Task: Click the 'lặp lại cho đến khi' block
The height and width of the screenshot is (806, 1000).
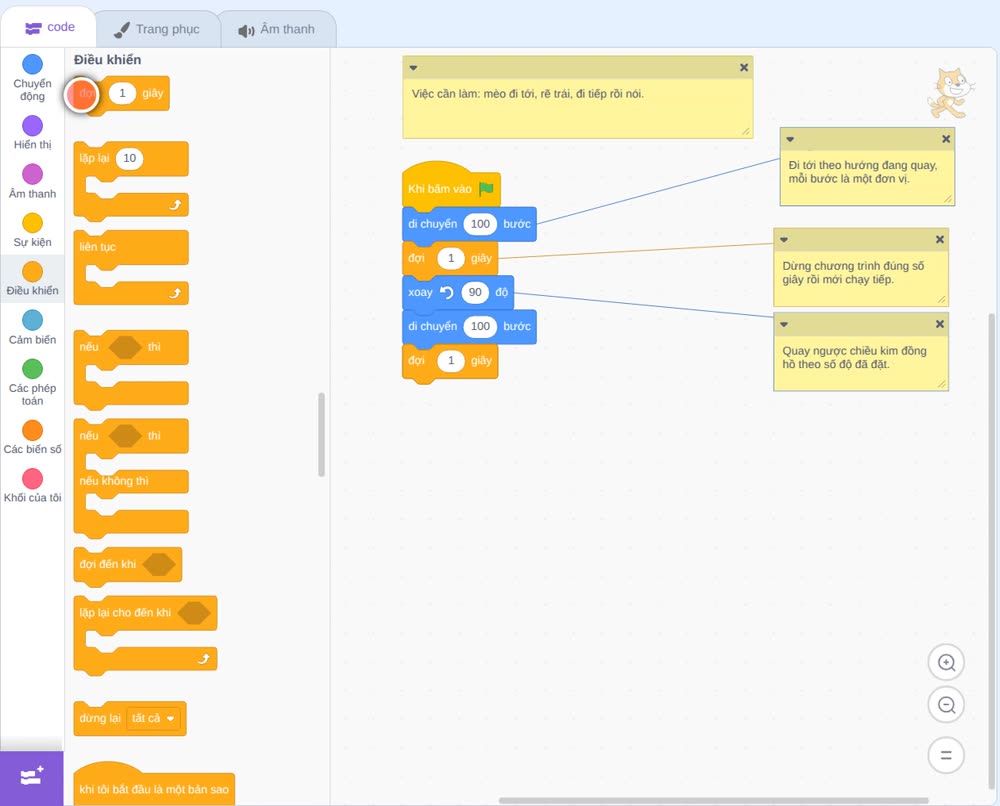Action: 145,635
